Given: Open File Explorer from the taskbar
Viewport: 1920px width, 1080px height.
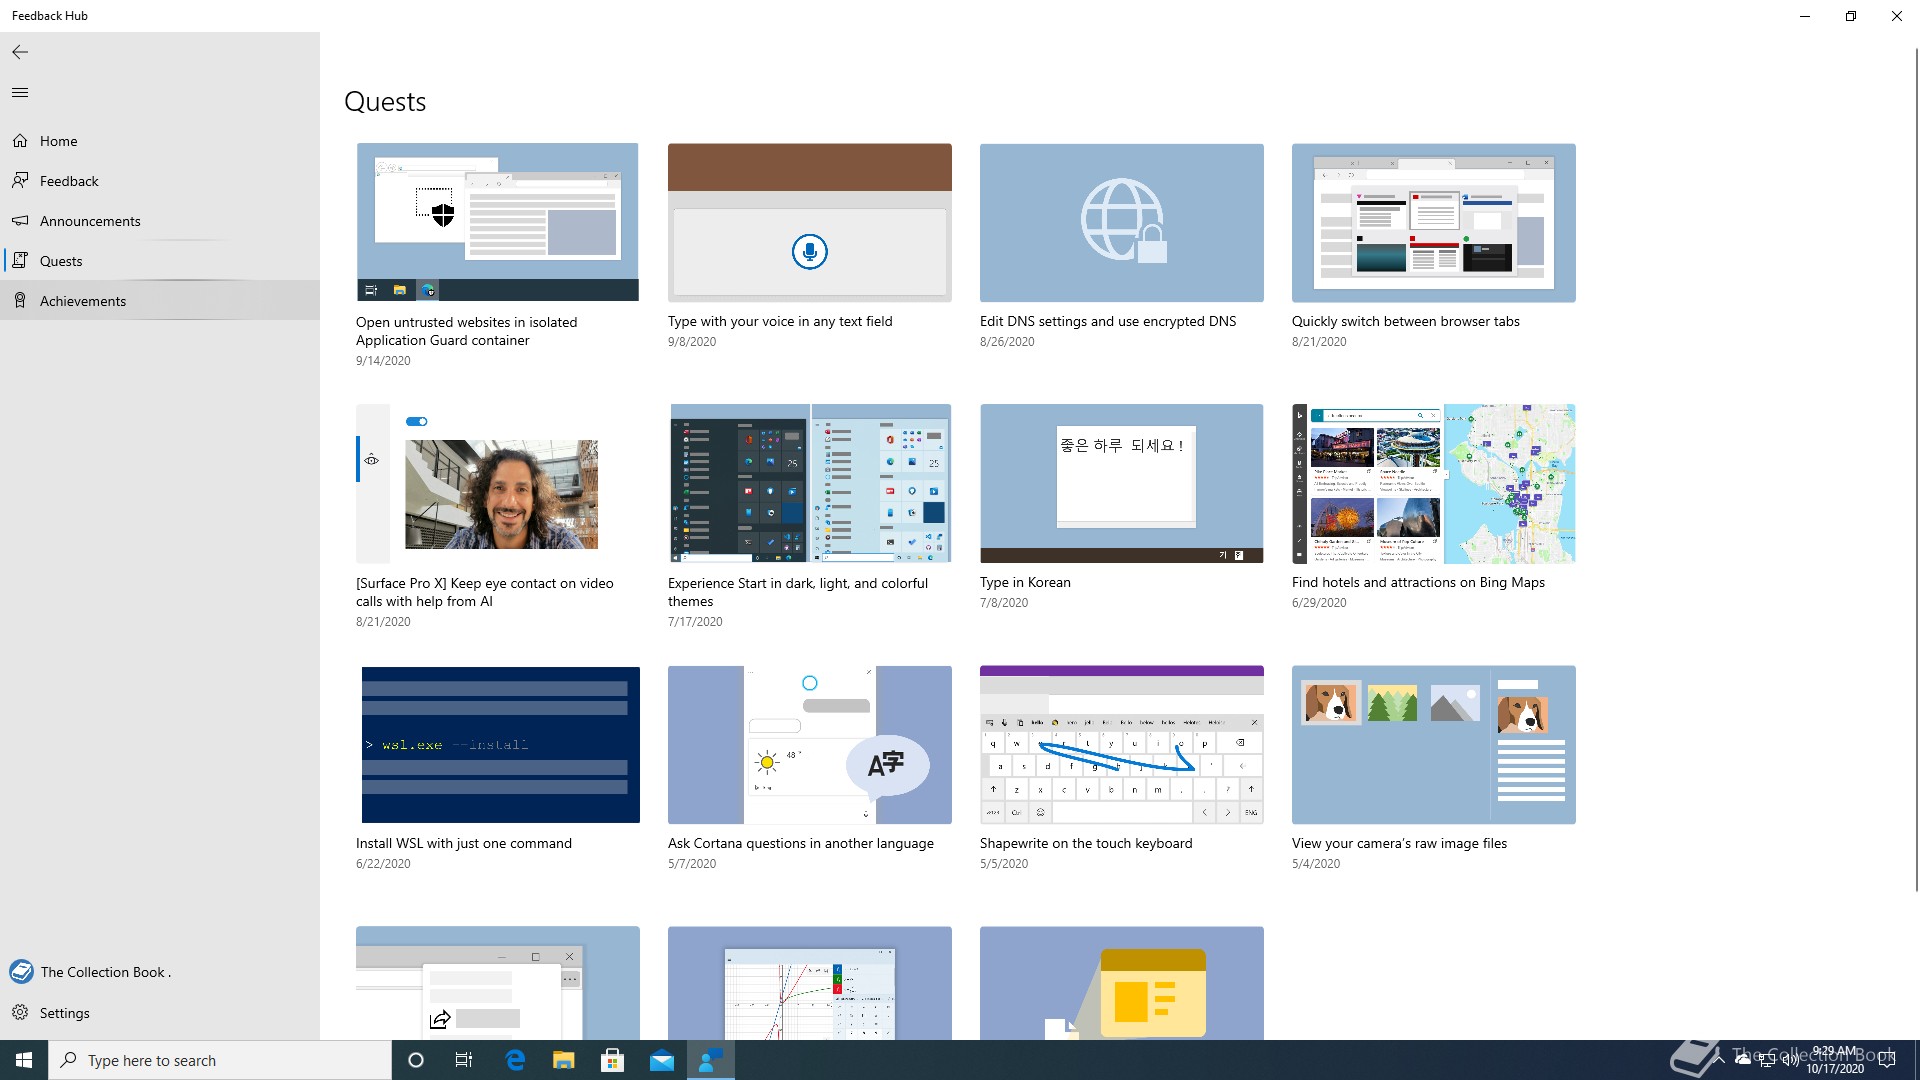Looking at the screenshot, I should click(563, 1060).
